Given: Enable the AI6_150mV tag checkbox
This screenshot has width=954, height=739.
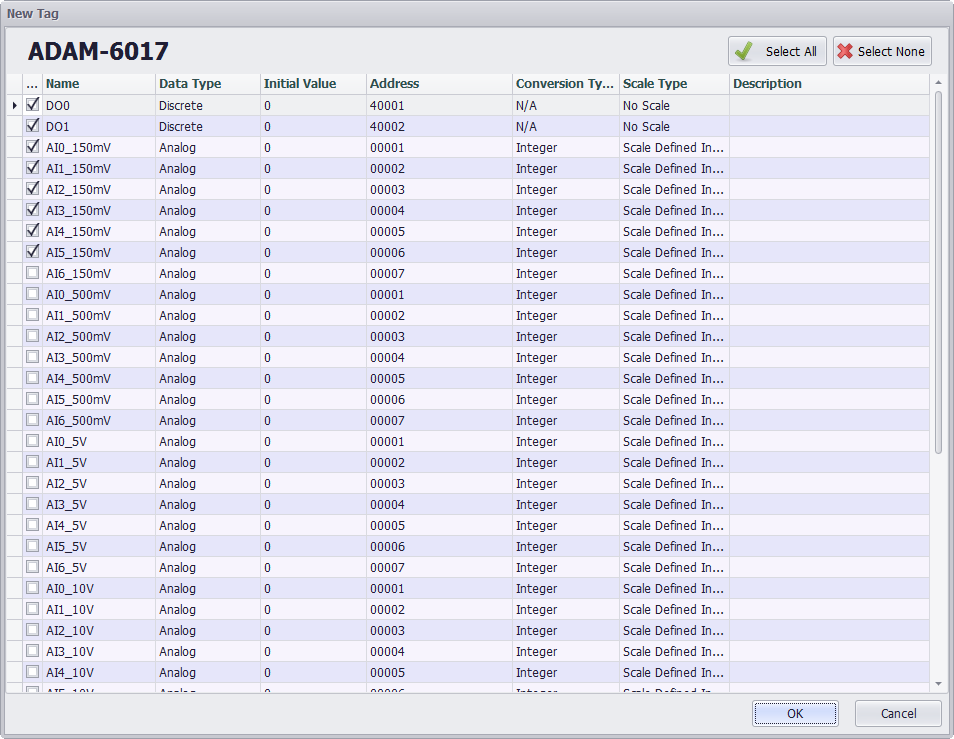Looking at the screenshot, I should [33, 273].
